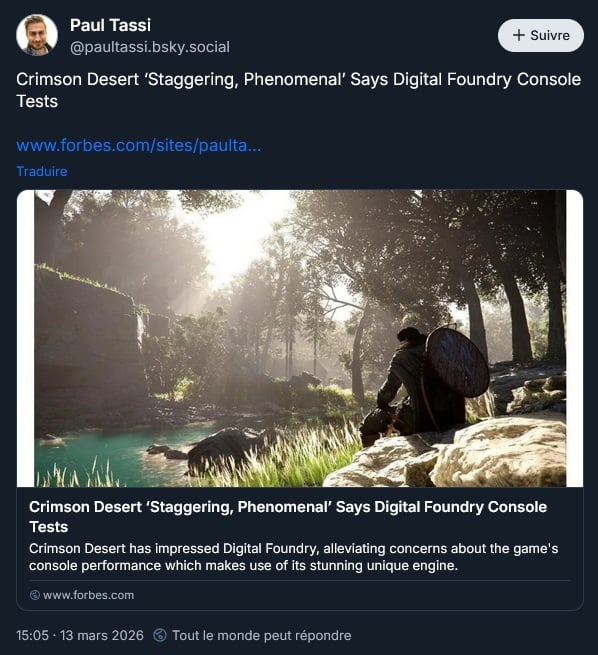Open Paul Tassi's profile avatar
Screen dimensions: 598x655
pyautogui.click(x=37, y=35)
